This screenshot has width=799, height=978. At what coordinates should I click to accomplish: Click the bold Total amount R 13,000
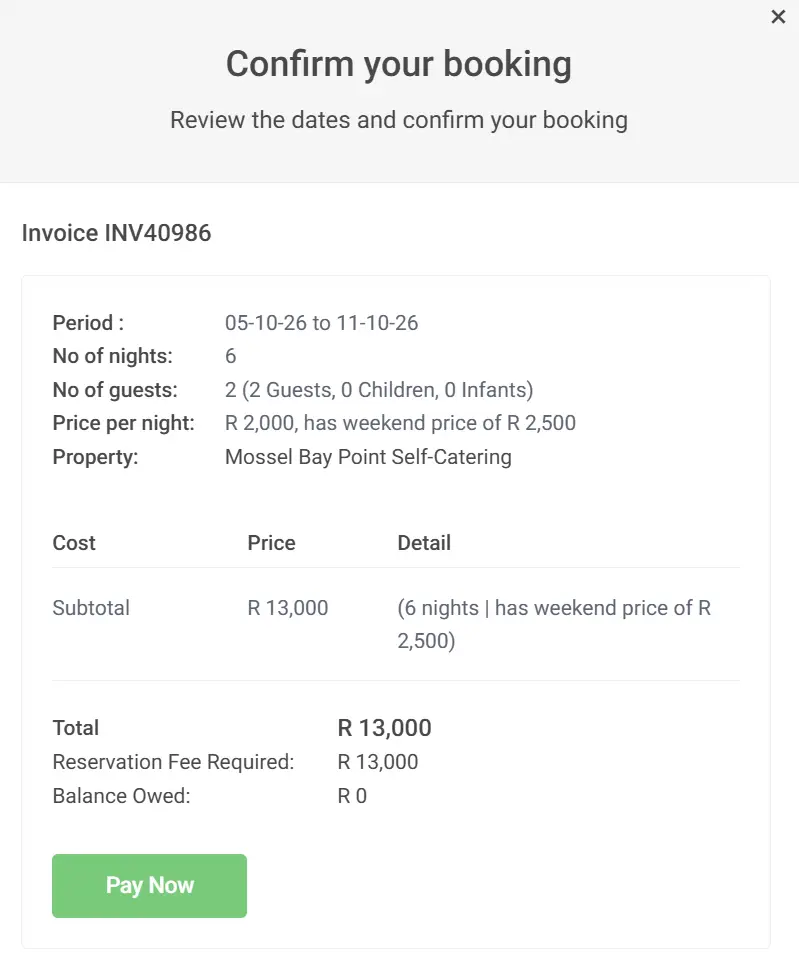pos(384,728)
